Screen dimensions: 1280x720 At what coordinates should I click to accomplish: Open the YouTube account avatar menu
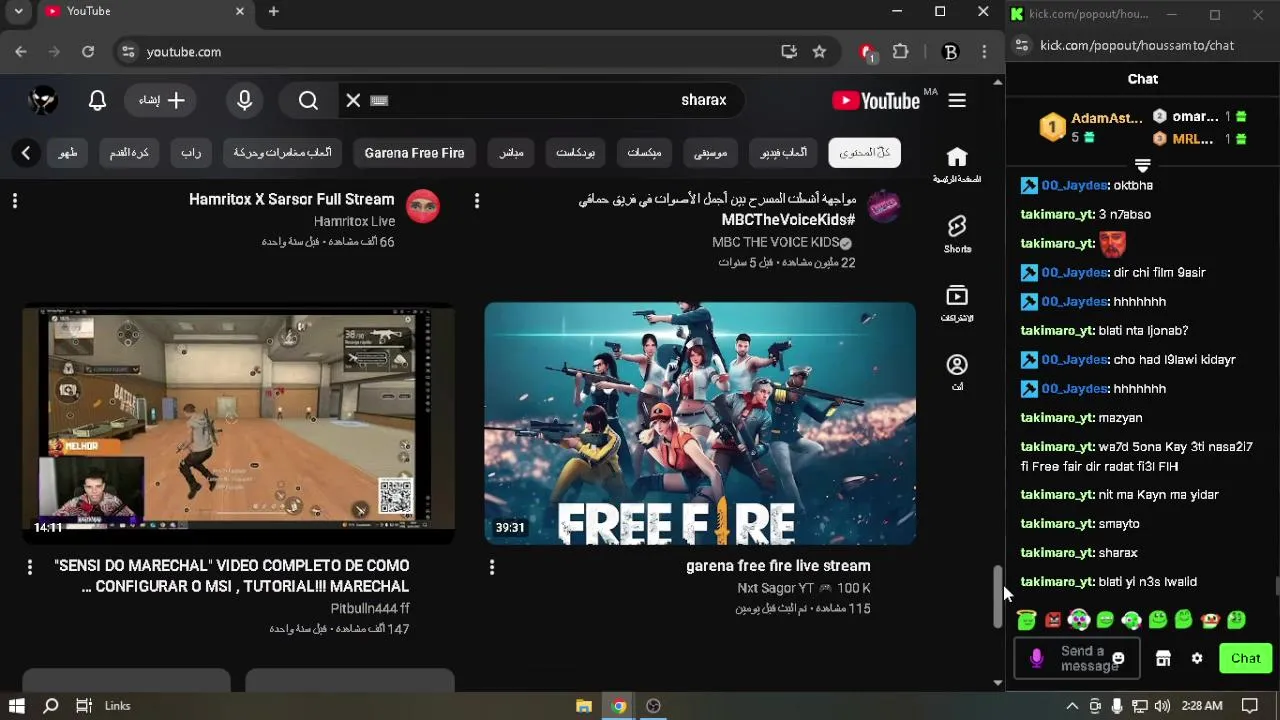pyautogui.click(x=43, y=100)
